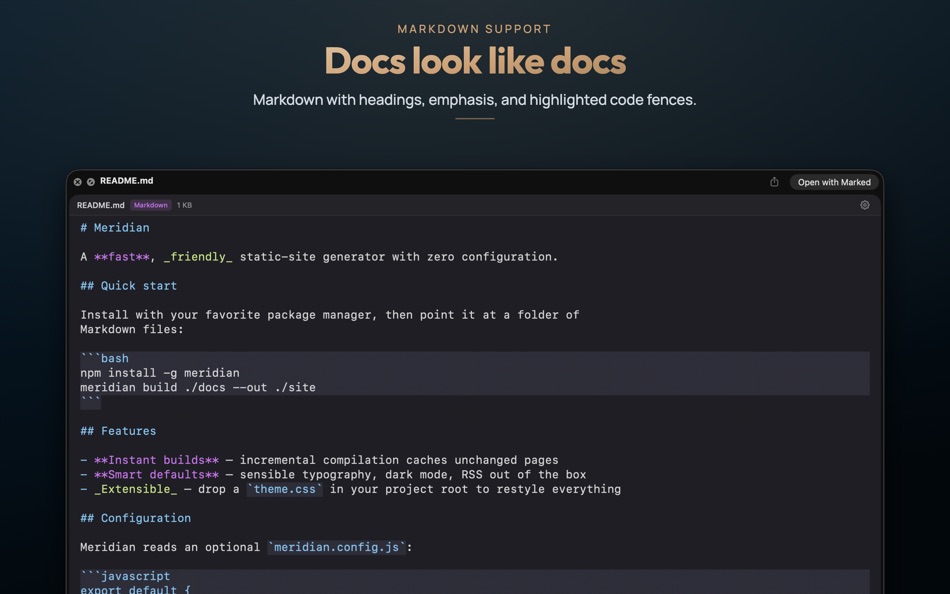
Task: Click the inline code `theme.css`
Action: click(285, 489)
